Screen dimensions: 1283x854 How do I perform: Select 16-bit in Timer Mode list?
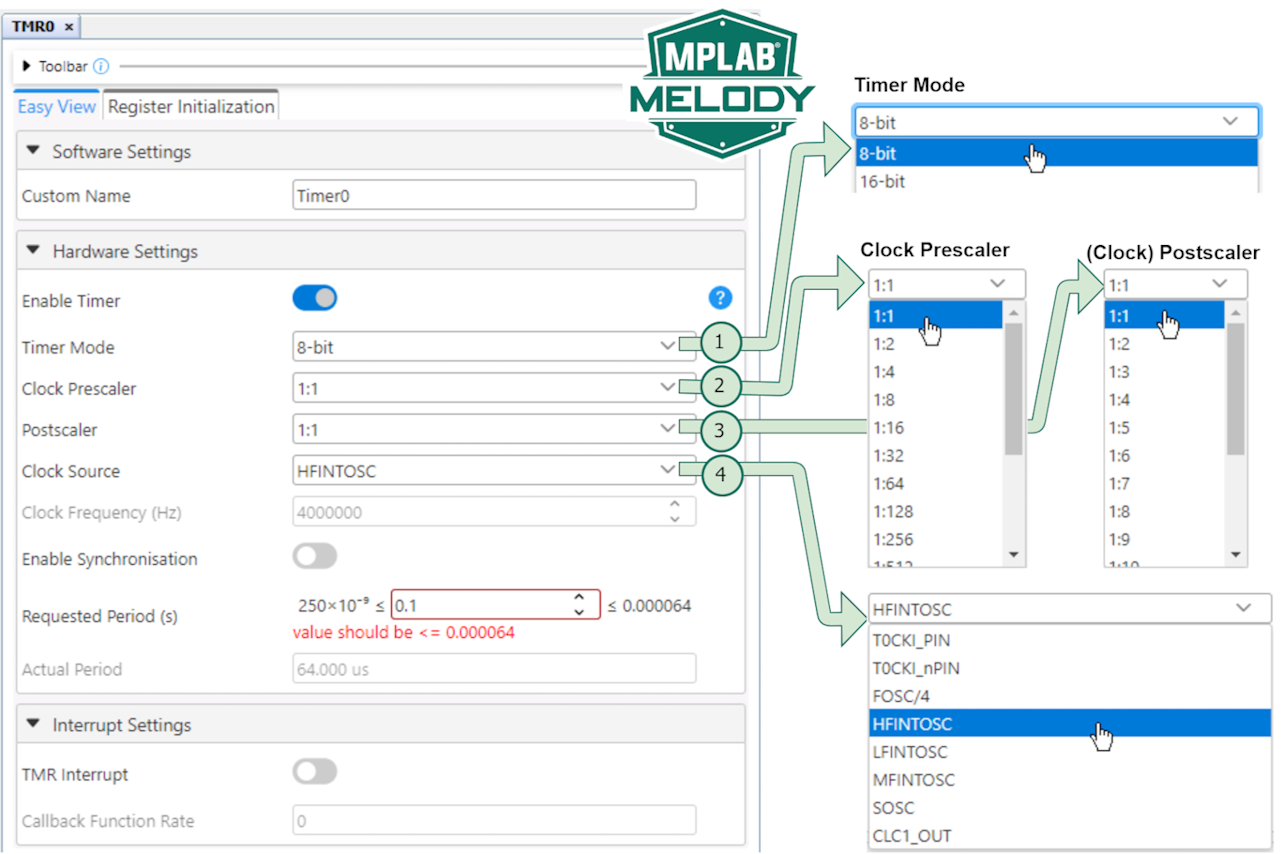coord(1056,181)
